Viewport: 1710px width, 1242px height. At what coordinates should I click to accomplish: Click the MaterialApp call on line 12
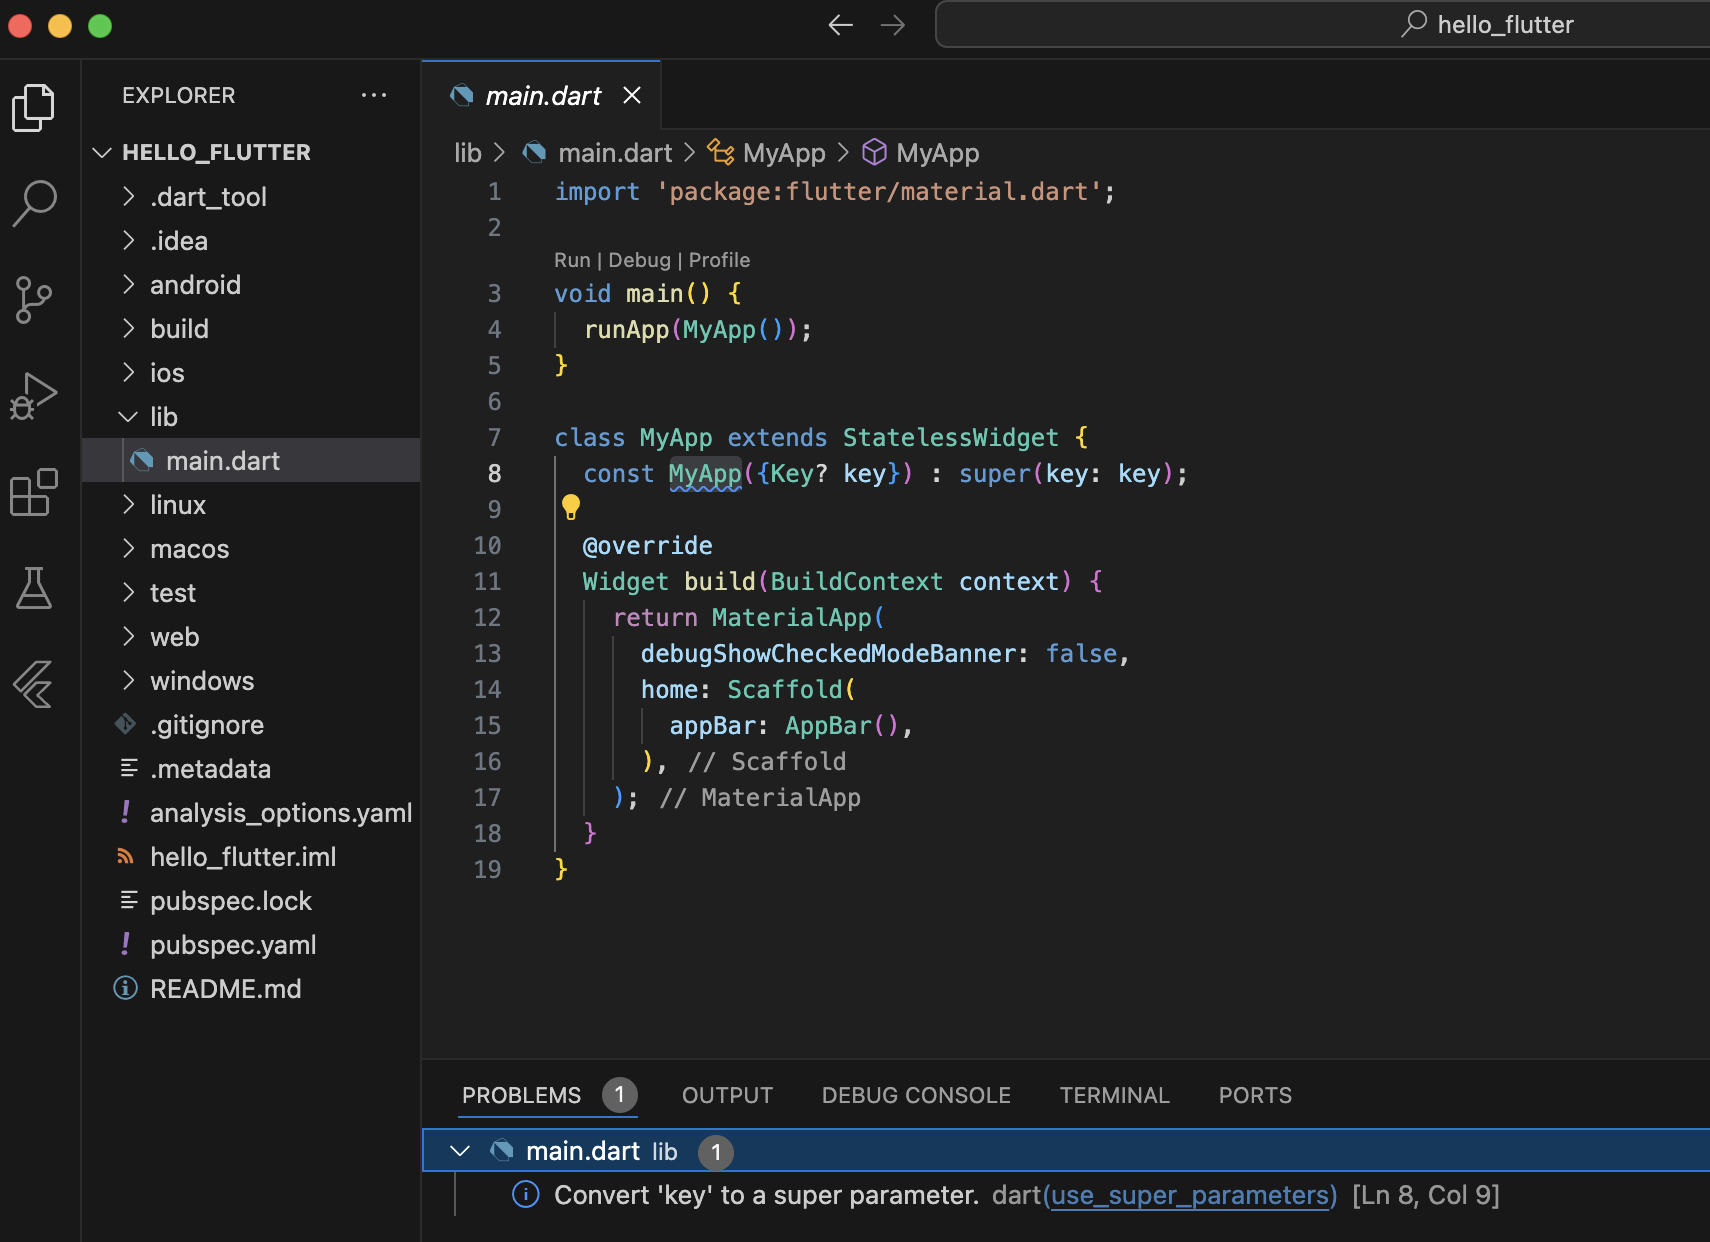[x=791, y=617]
